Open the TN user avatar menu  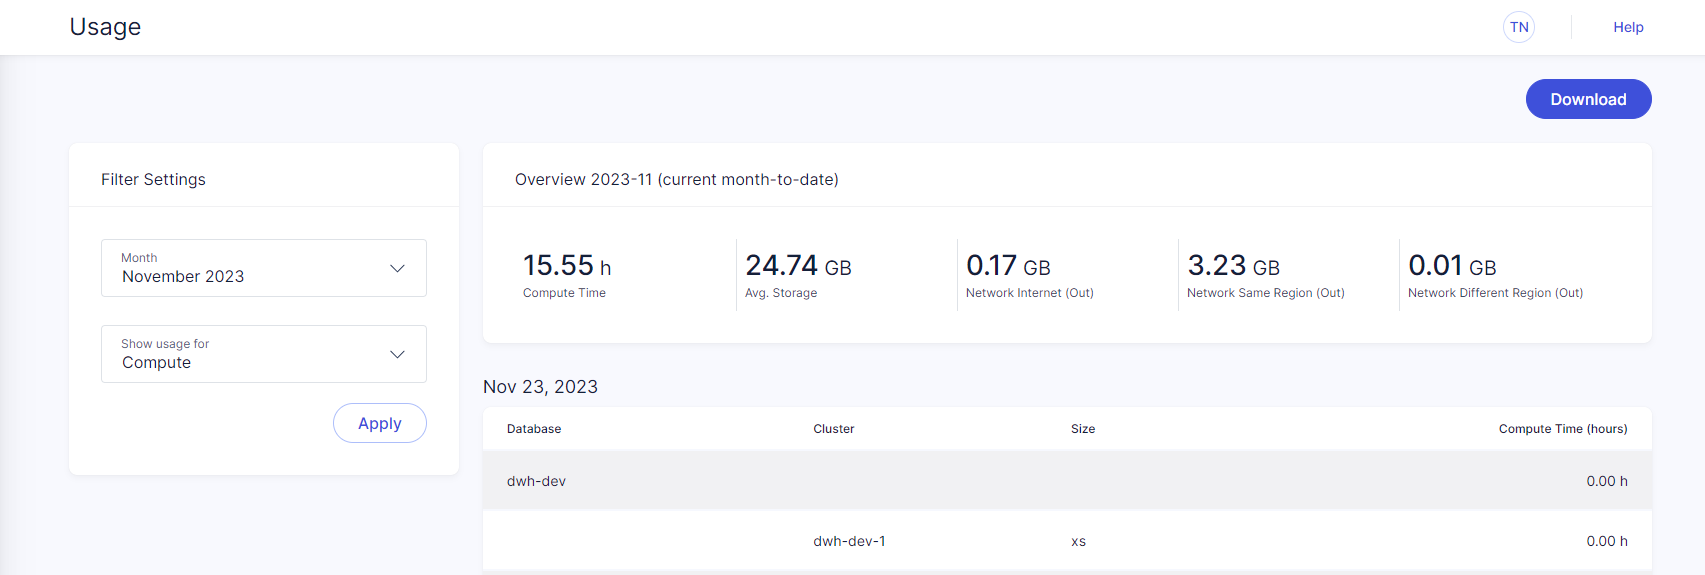coord(1518,27)
